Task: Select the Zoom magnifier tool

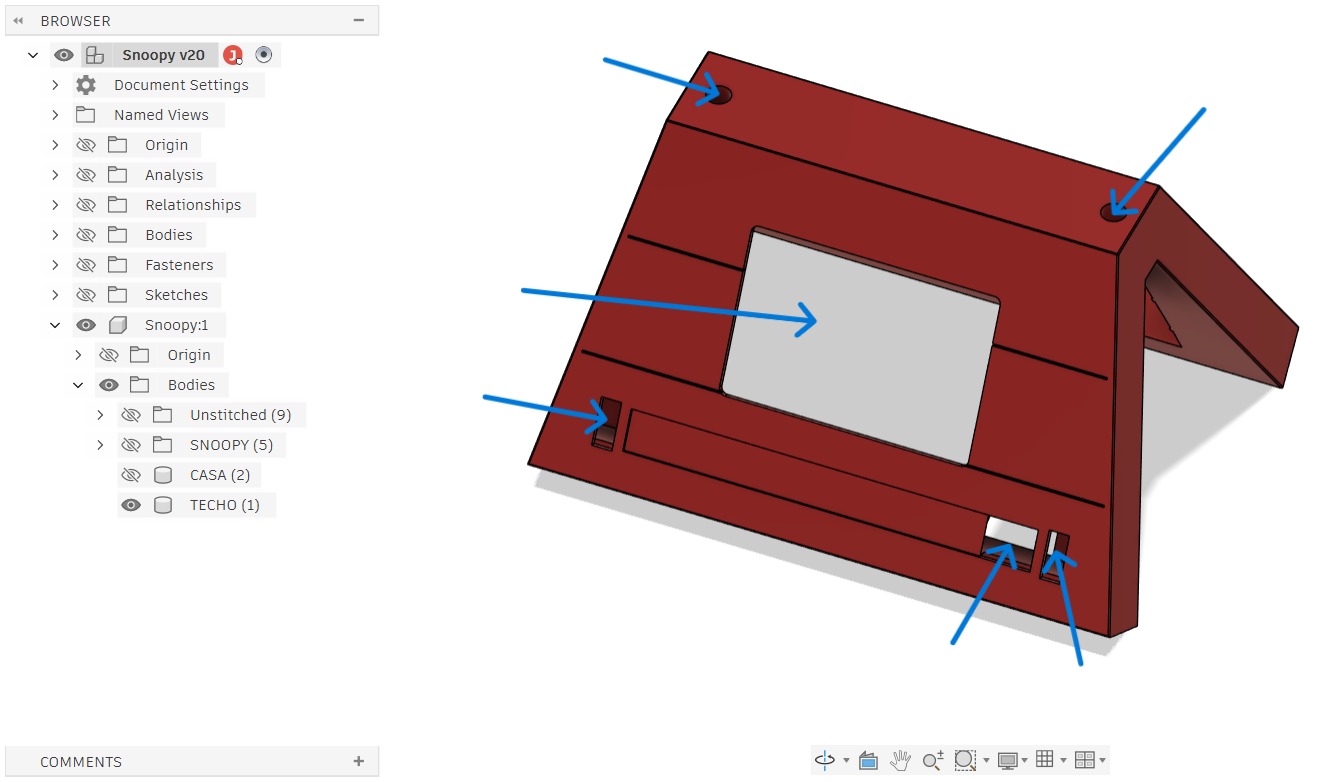Action: point(932,761)
